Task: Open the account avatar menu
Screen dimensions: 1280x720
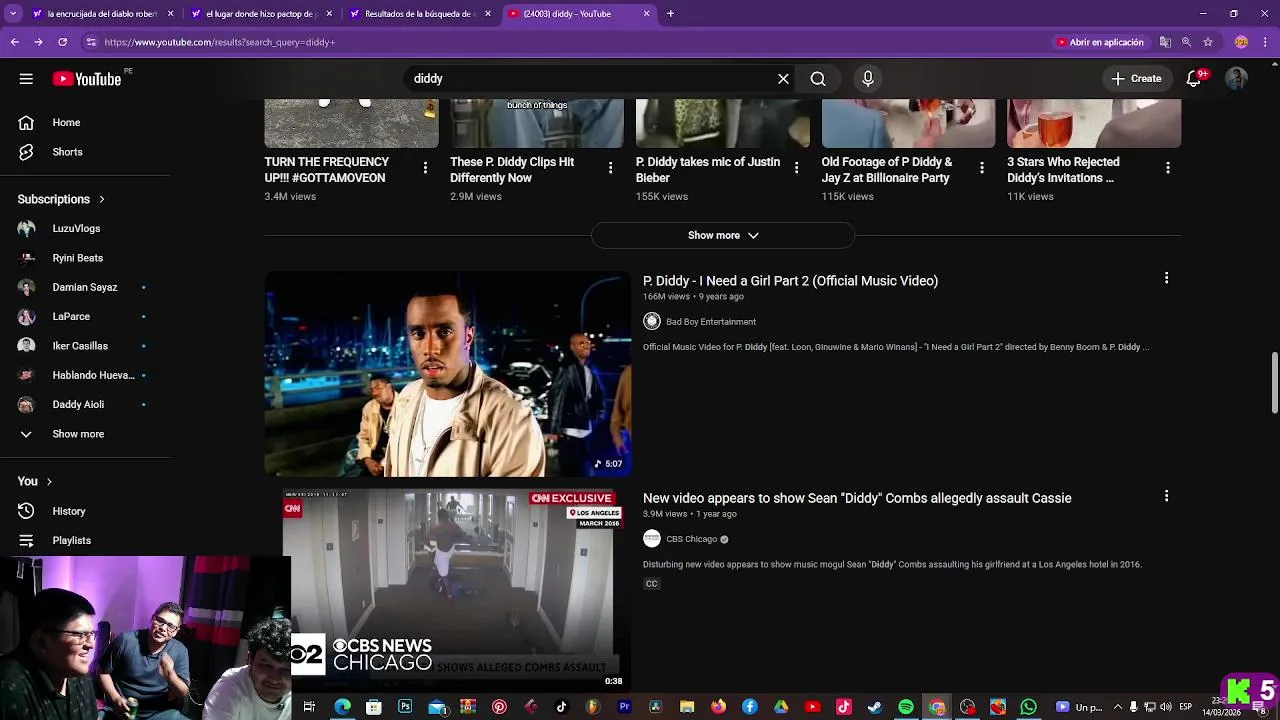Action: point(1237,79)
